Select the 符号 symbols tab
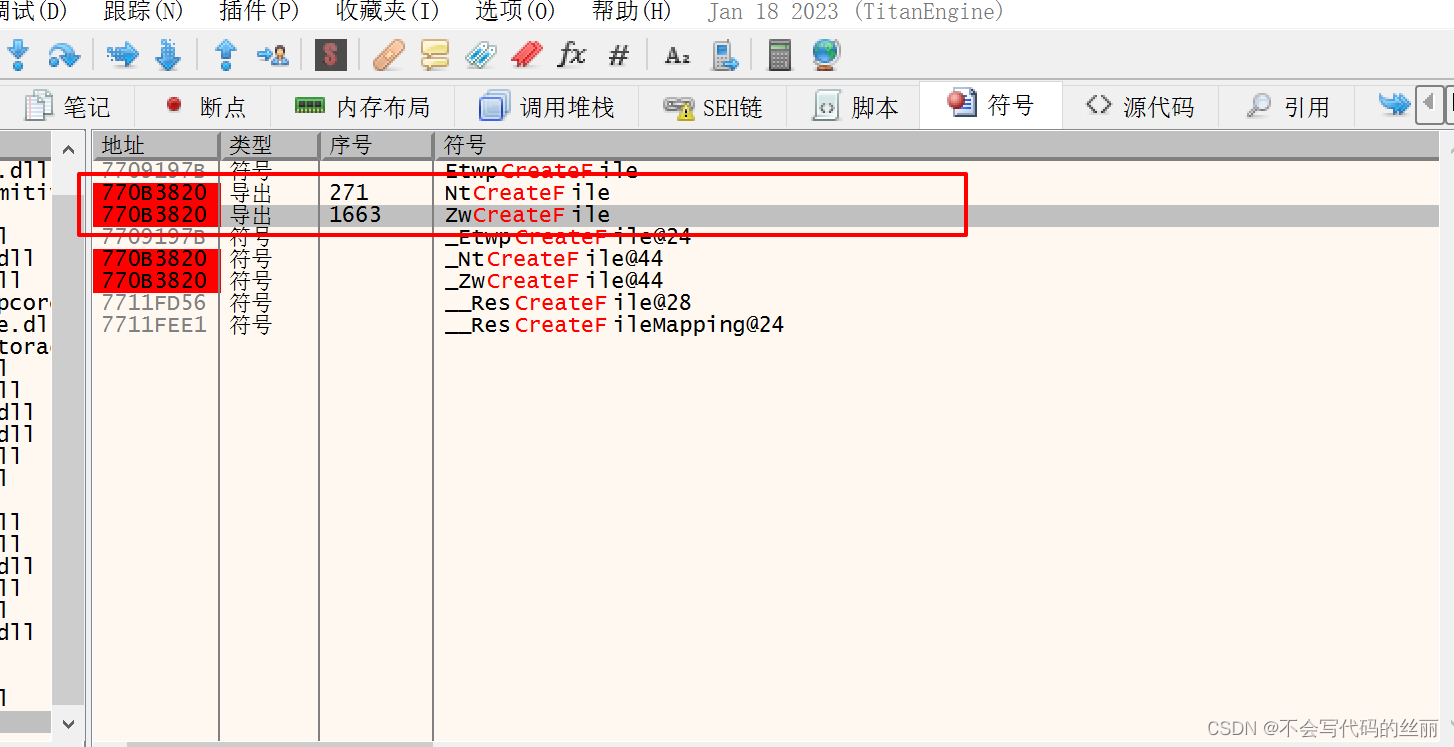This screenshot has height=747, width=1454. (990, 105)
